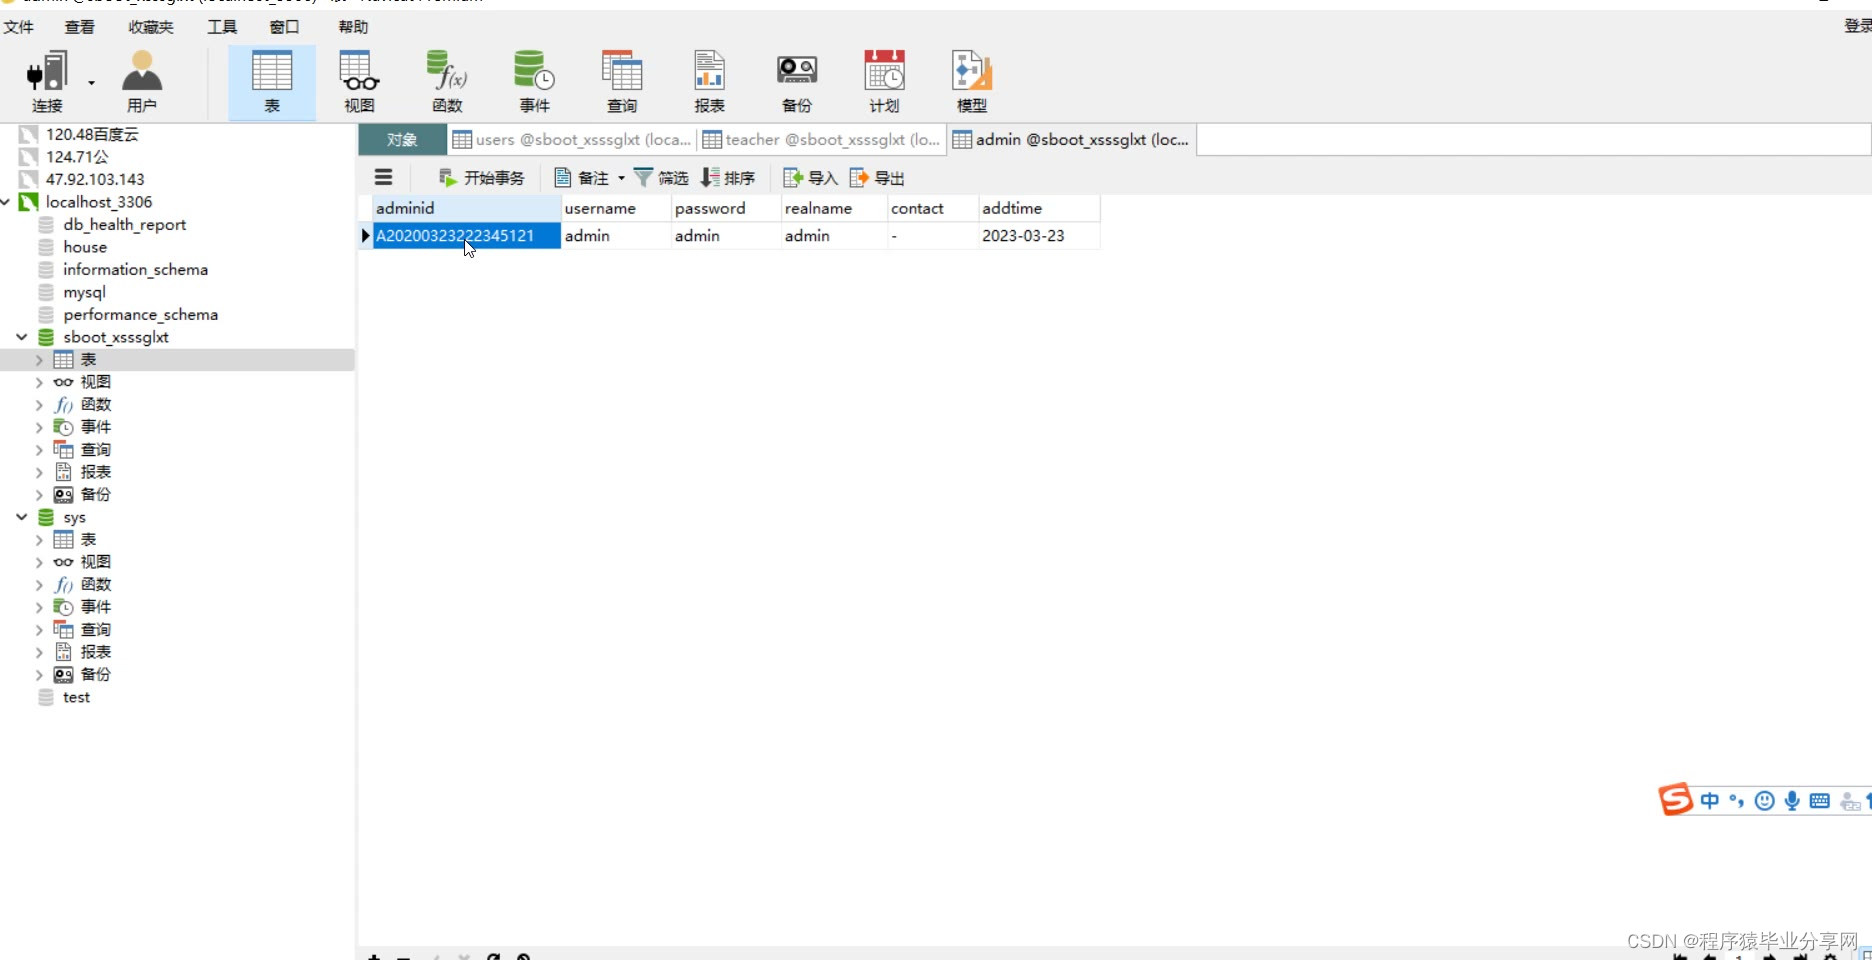This screenshot has width=1872, height=960.
Task: Select performance_schema database
Action: point(140,315)
